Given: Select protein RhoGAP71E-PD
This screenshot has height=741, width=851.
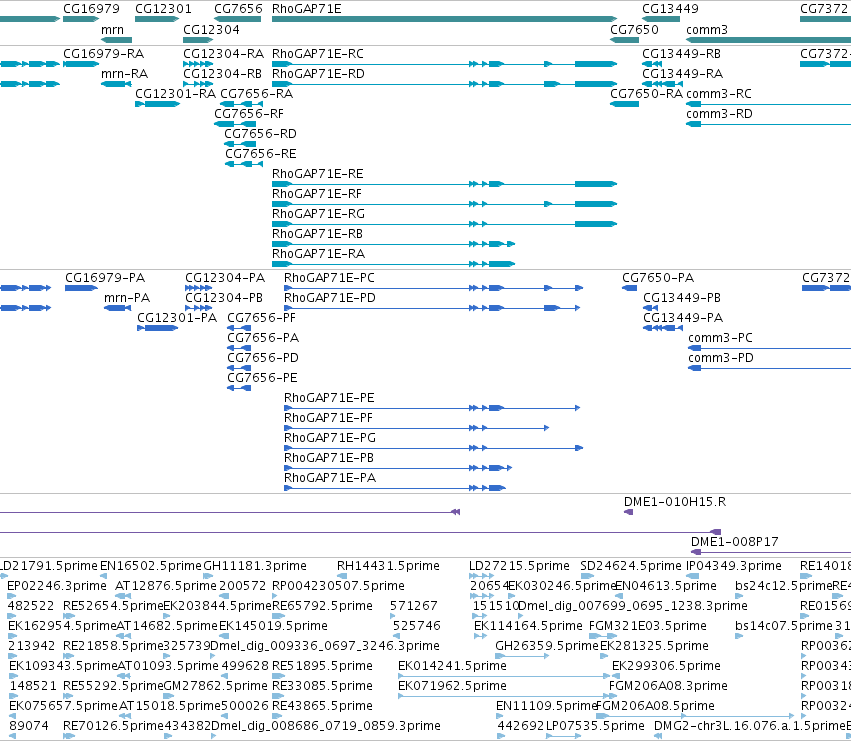Looking at the screenshot, I should [x=329, y=299].
